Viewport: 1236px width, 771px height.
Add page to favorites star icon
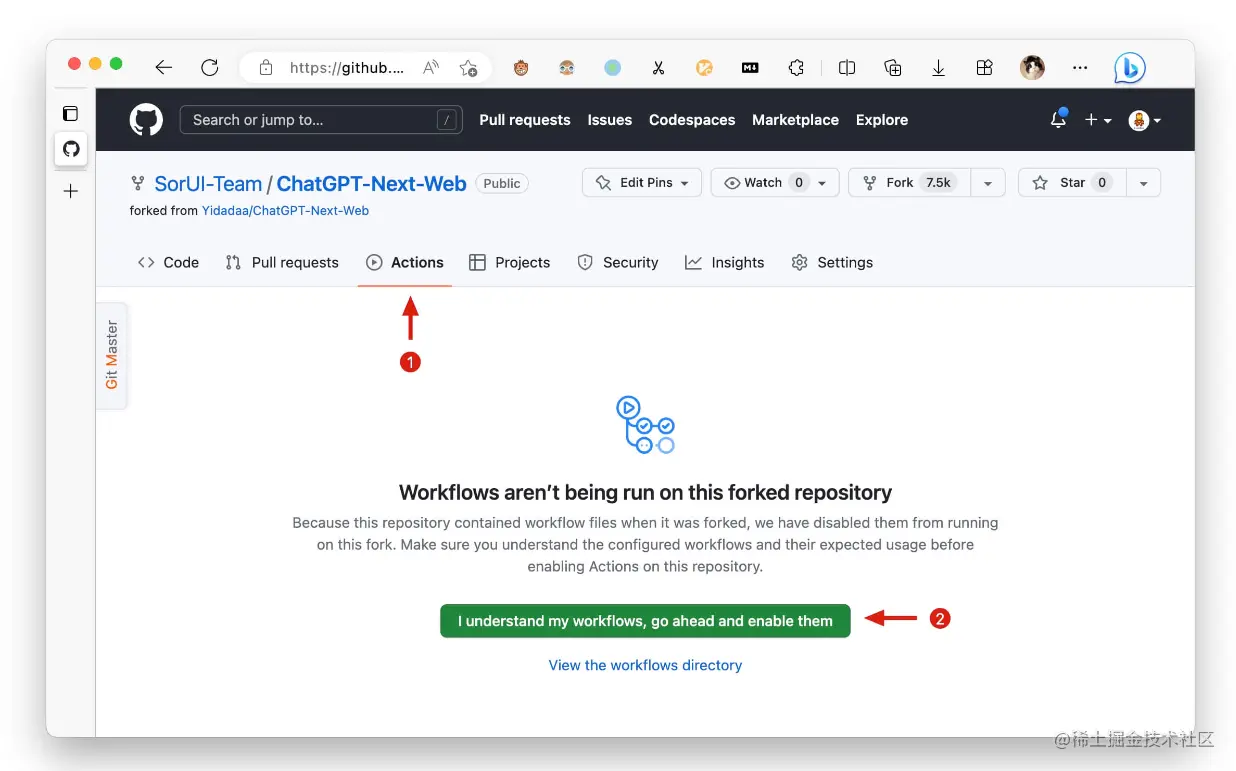[468, 68]
